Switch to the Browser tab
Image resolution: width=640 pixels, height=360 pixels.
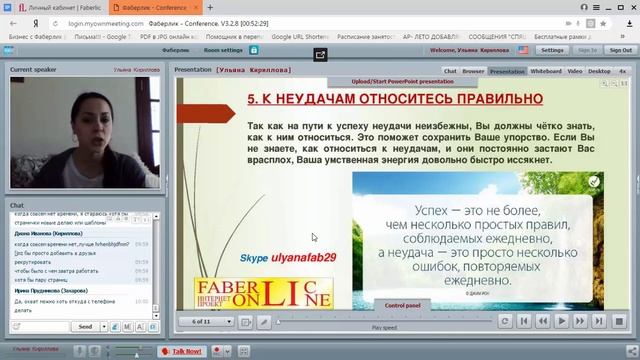(473, 71)
